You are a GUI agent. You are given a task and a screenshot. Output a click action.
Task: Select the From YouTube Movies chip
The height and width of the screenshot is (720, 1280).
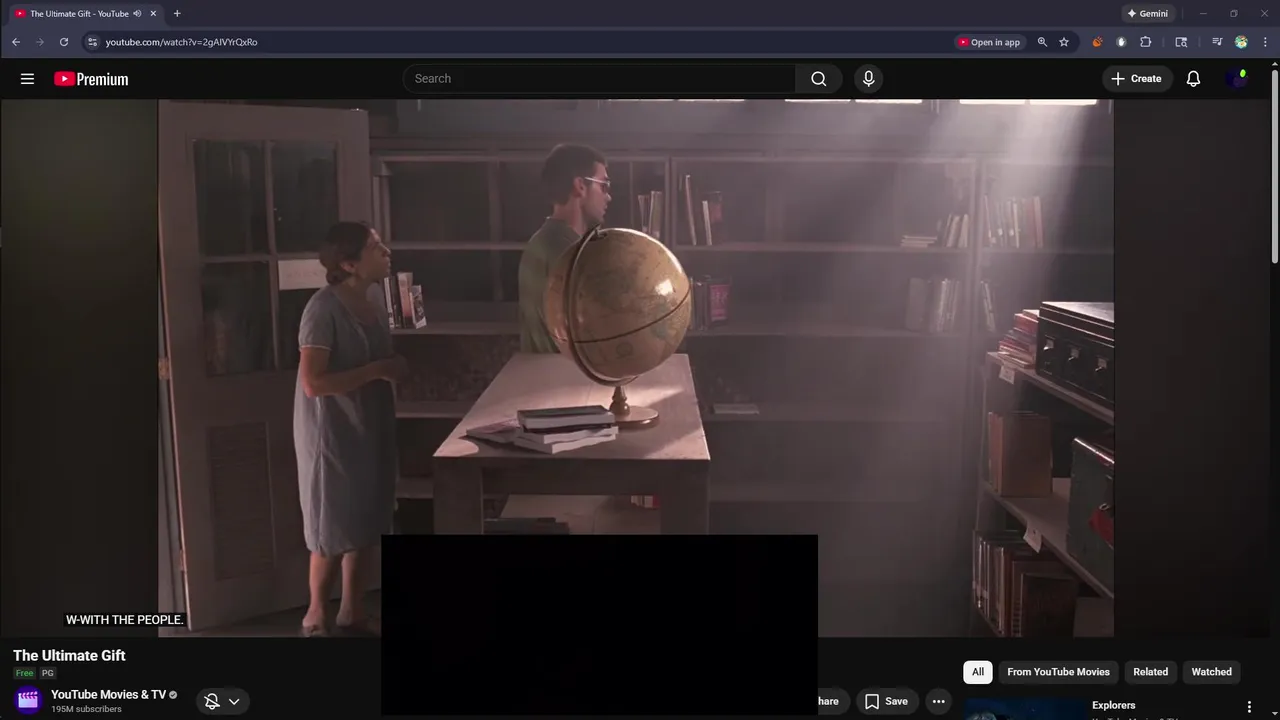pos(1058,672)
